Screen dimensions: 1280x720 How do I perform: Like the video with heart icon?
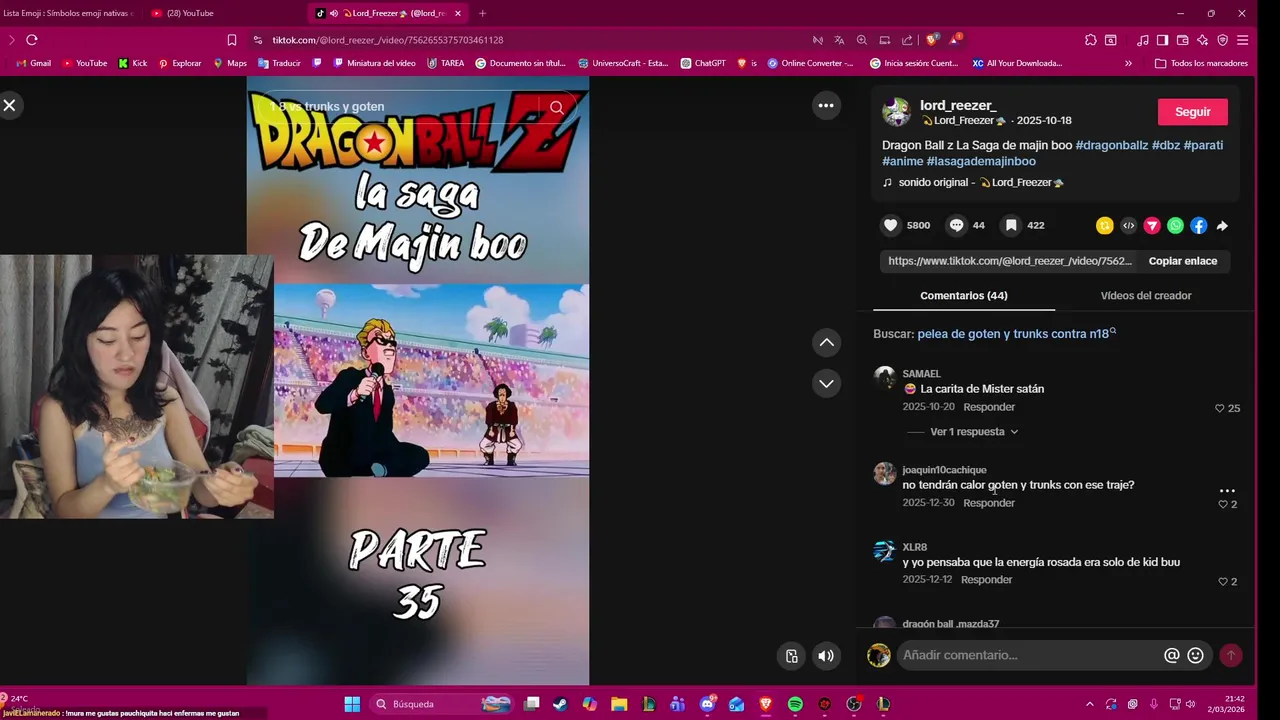(891, 226)
